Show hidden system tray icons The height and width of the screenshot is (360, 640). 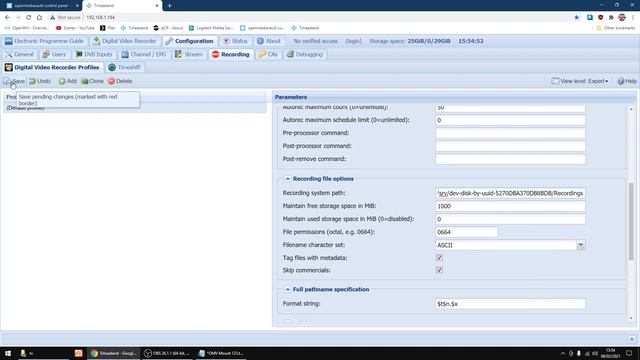[563, 353]
